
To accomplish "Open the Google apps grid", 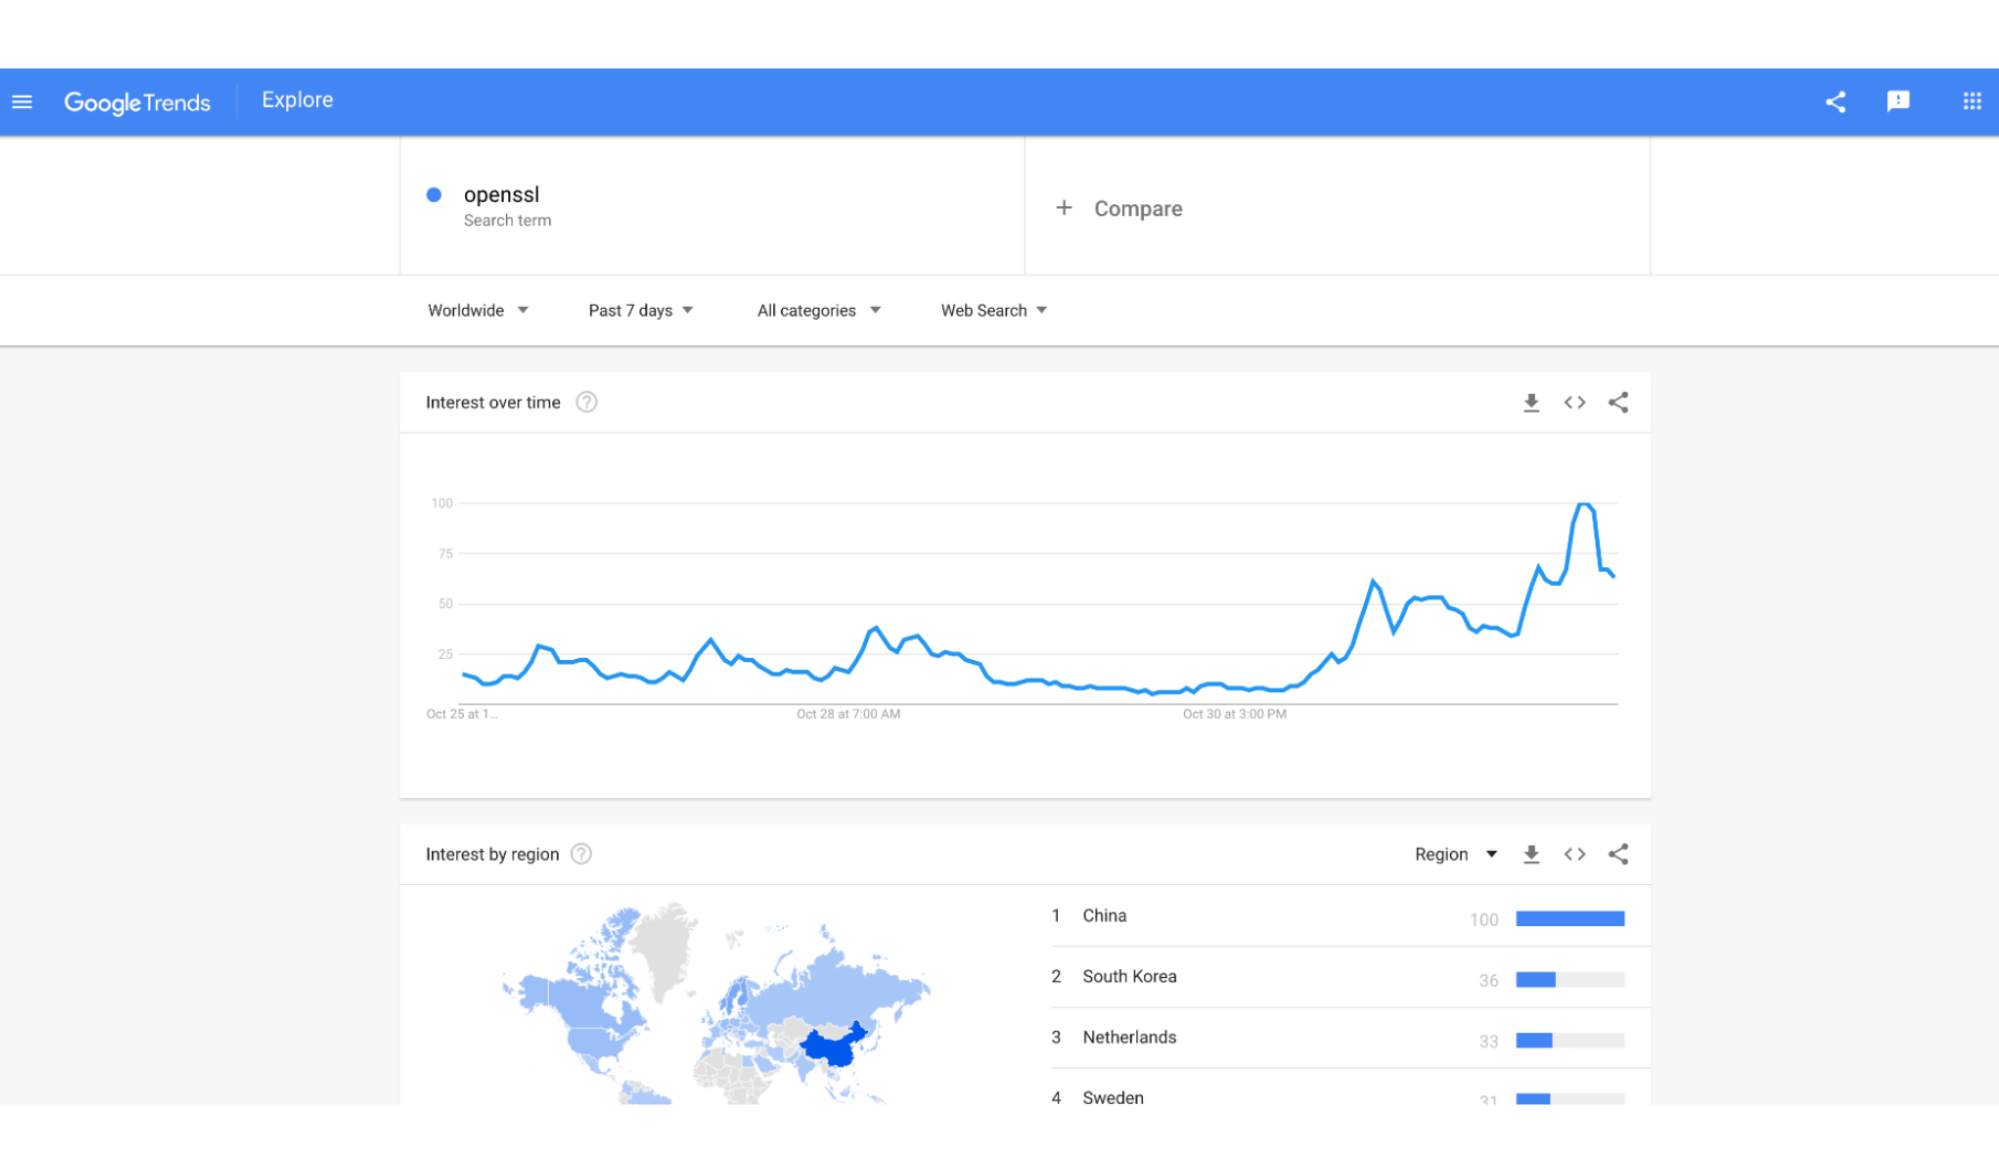I will click(x=1971, y=102).
